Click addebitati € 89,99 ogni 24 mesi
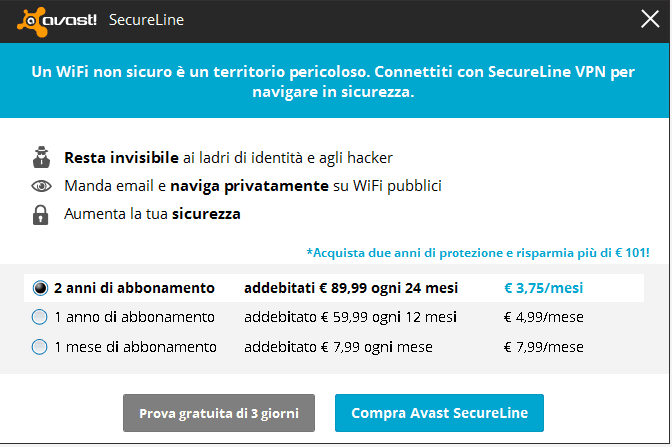 coord(351,288)
